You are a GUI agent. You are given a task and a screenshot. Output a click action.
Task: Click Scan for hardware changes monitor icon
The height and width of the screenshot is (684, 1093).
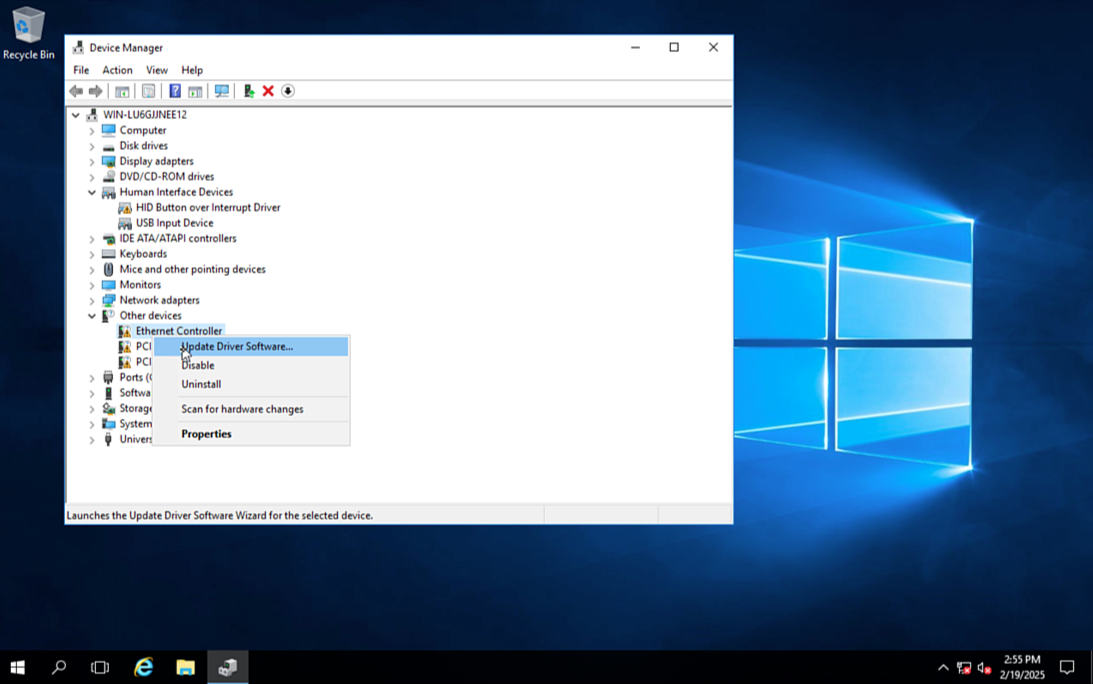(x=222, y=91)
